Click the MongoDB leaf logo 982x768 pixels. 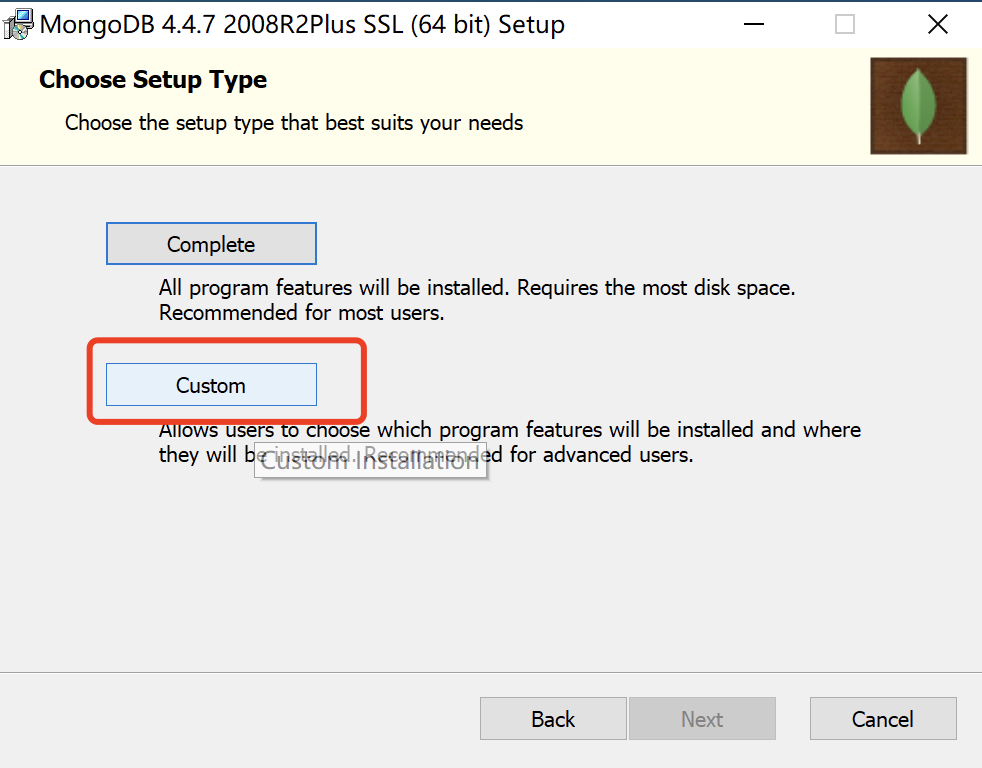[918, 106]
